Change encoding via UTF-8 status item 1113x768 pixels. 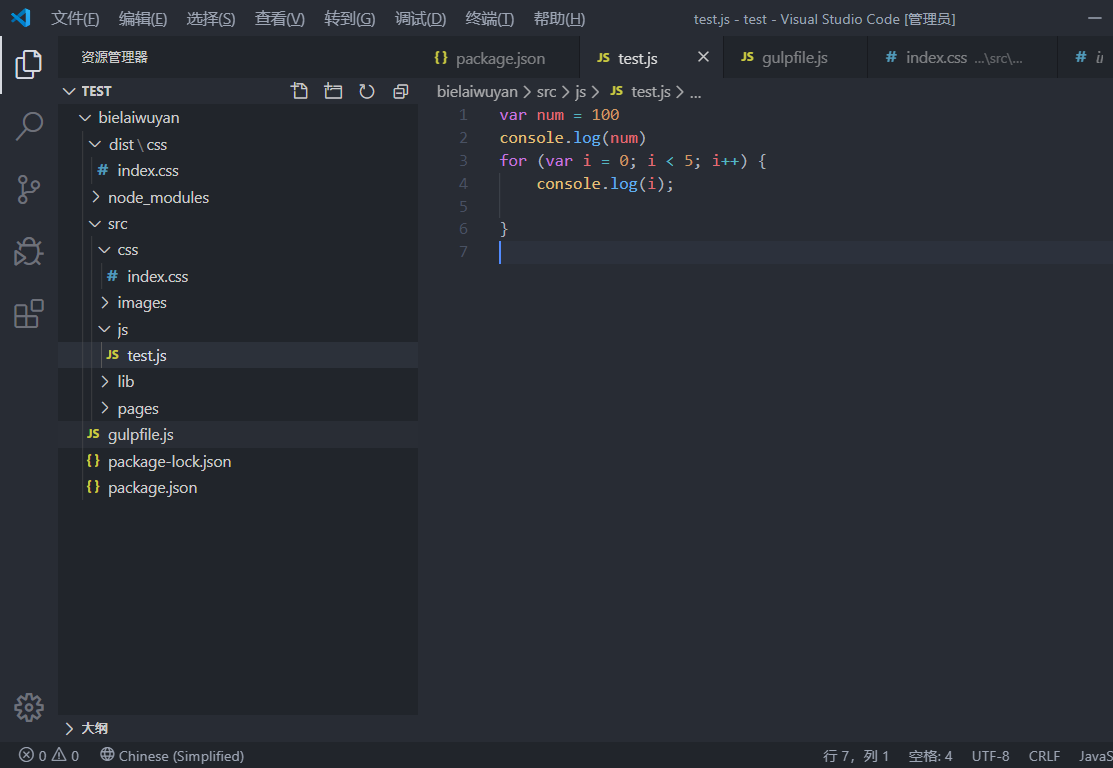pos(990,756)
